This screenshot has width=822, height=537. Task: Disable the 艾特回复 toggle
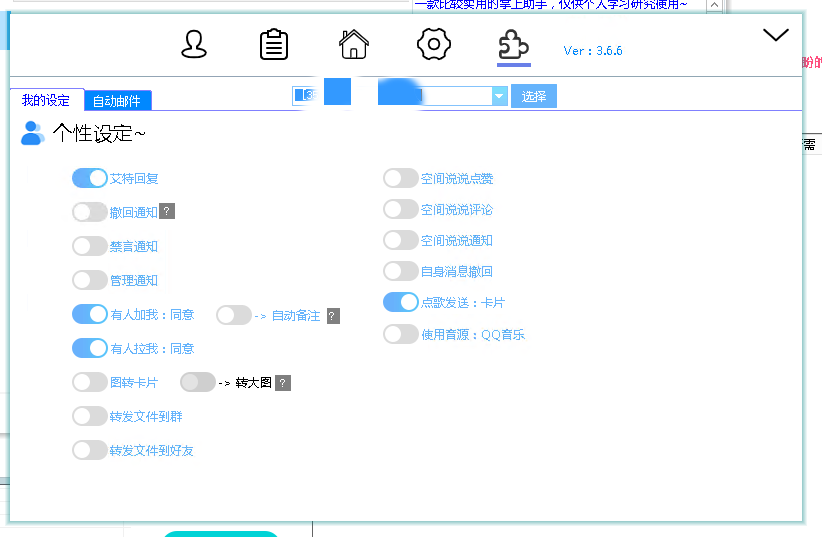(90, 178)
